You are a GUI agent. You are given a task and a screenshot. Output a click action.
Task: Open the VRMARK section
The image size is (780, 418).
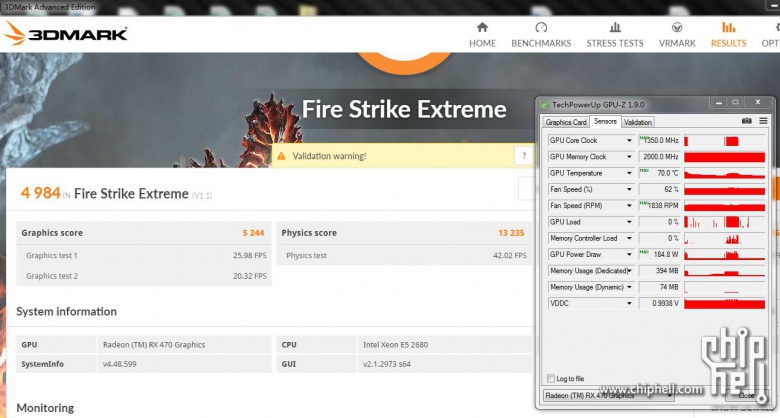click(677, 35)
